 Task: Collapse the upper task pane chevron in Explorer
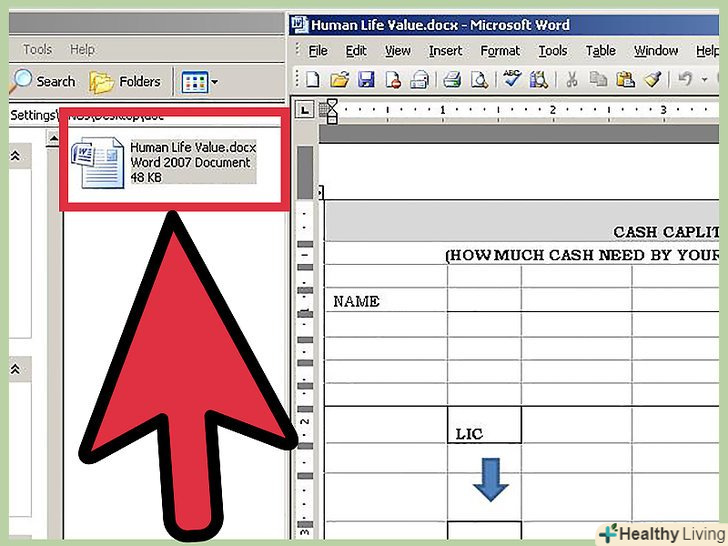coord(15,156)
